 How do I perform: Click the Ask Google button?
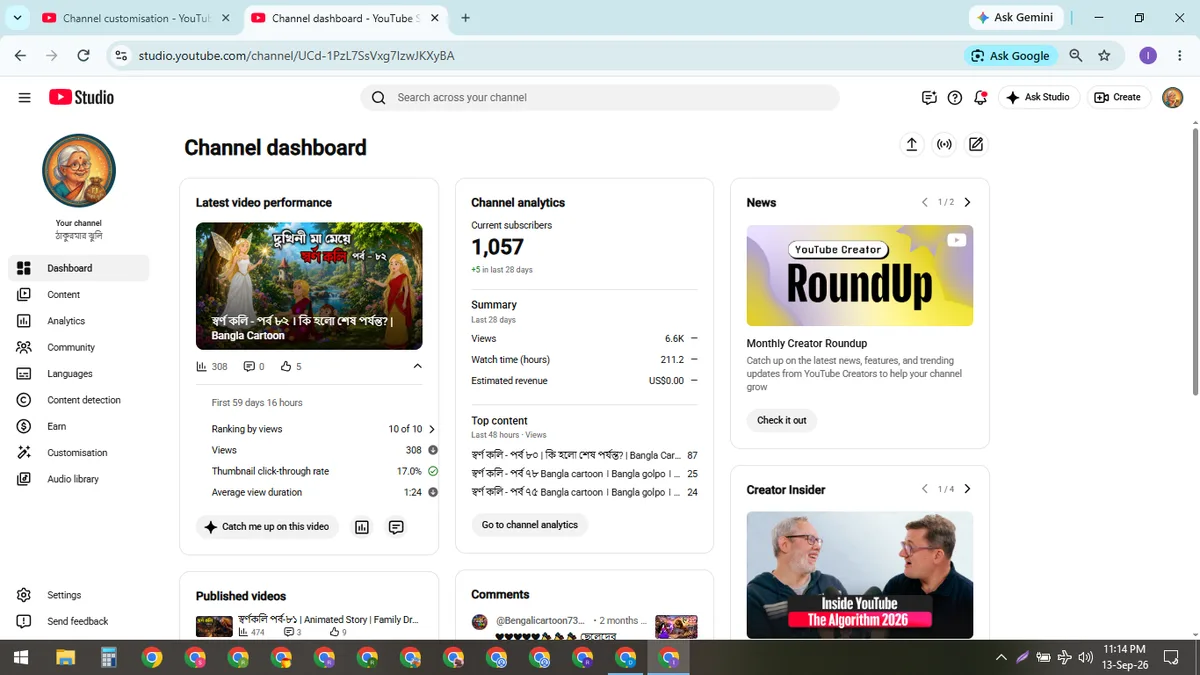pos(1009,56)
